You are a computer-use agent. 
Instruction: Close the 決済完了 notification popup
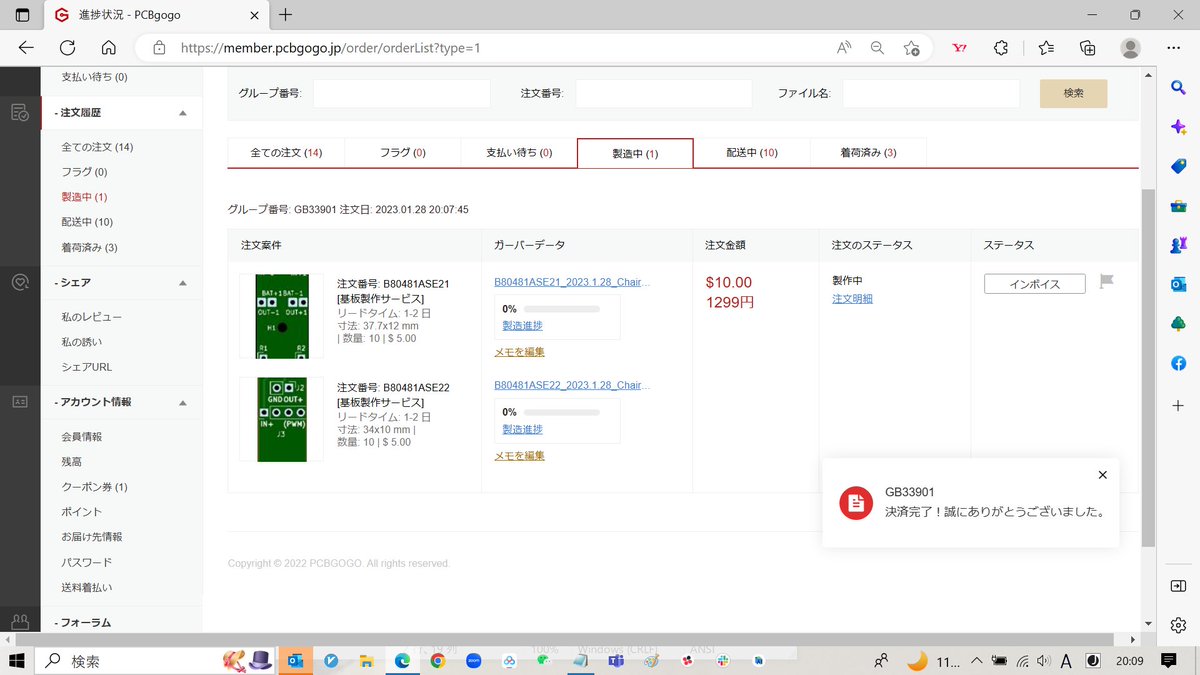(1102, 475)
